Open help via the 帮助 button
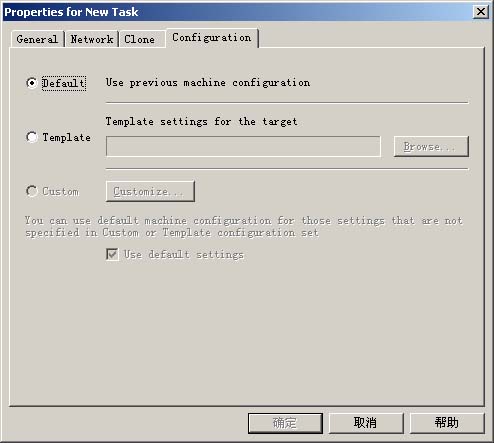 (x=447, y=423)
